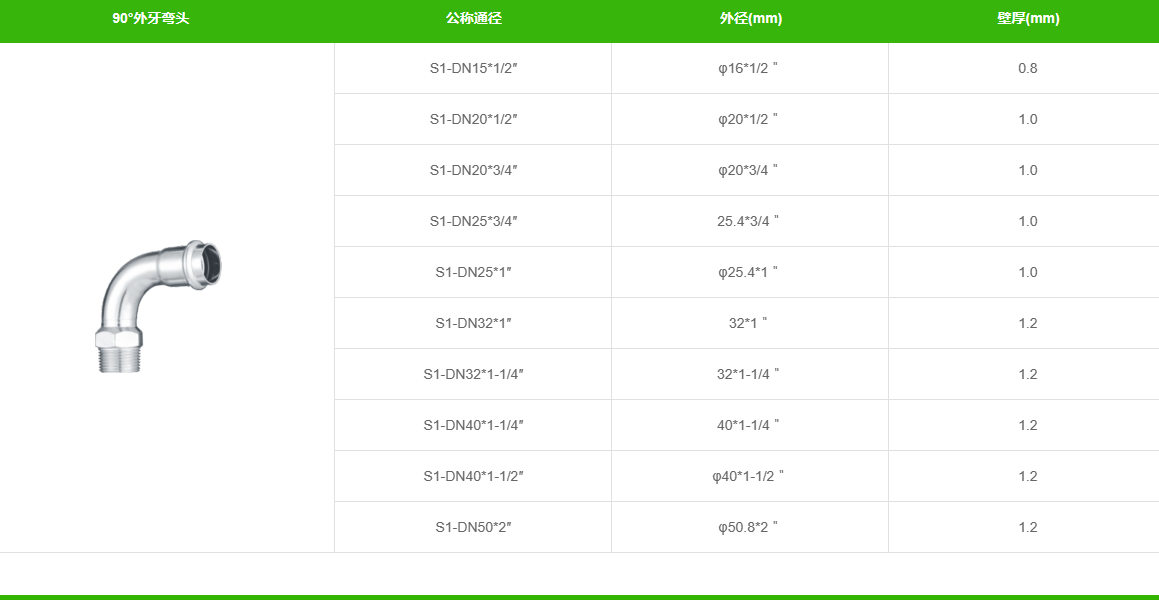Click the φ40*1-1/2 outer diameter cell
The image size is (1159, 600).
(750, 476)
